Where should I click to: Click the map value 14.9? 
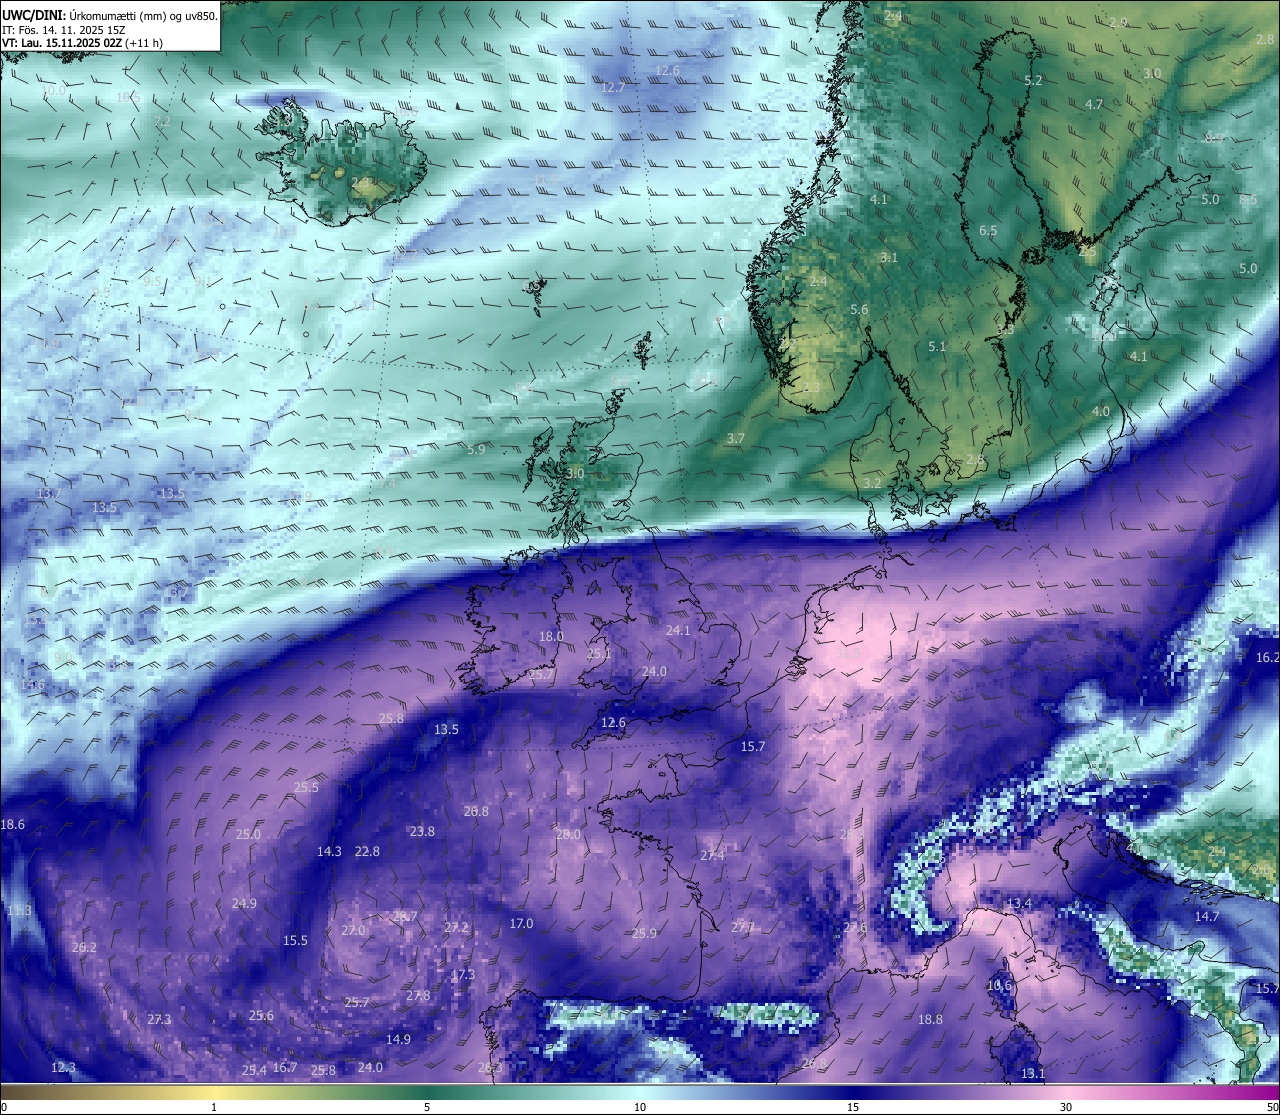(x=398, y=1040)
